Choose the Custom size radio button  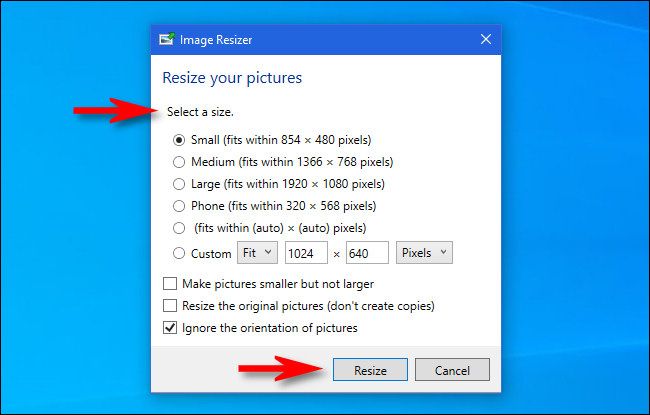point(180,253)
